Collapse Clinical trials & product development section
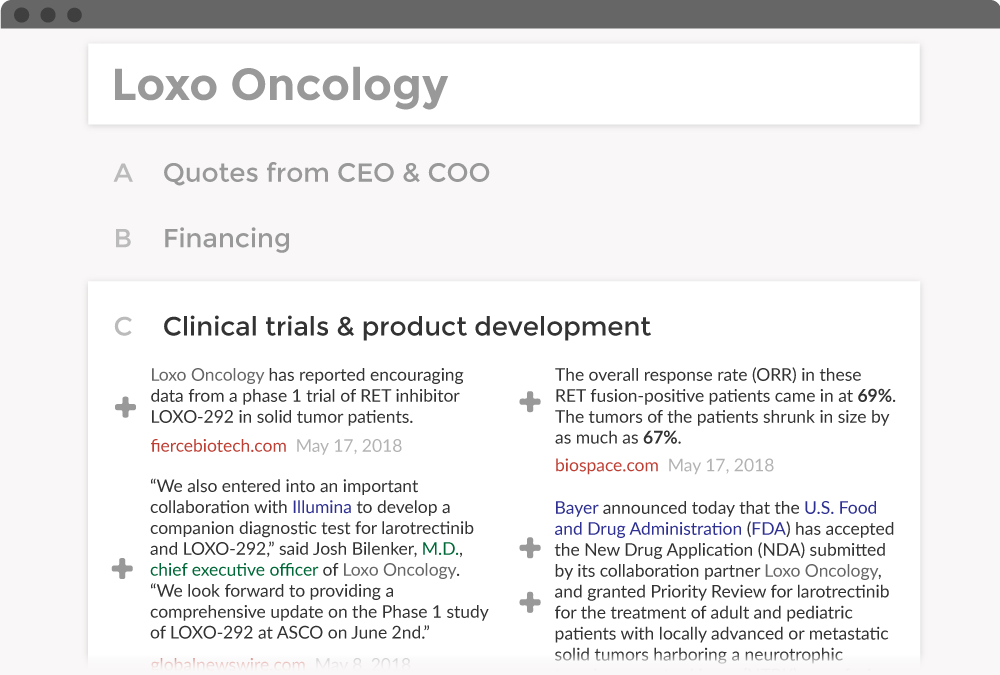This screenshot has width=1000, height=675. pos(406,327)
